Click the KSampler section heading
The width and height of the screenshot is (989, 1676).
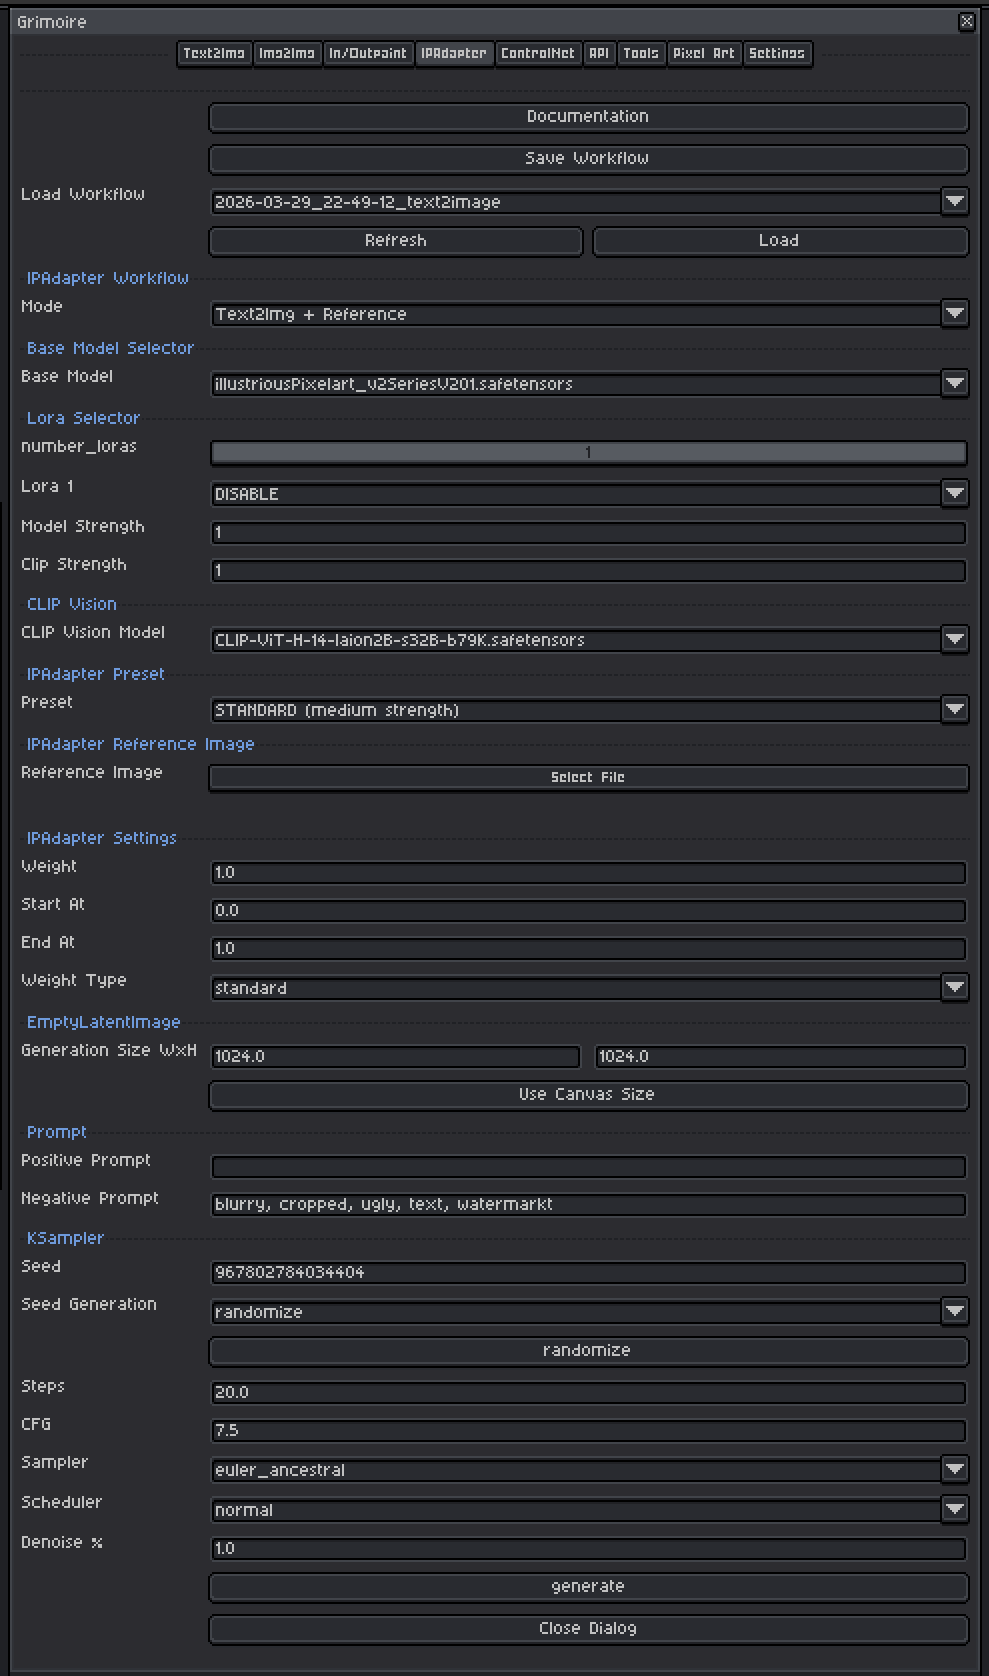click(65, 1239)
